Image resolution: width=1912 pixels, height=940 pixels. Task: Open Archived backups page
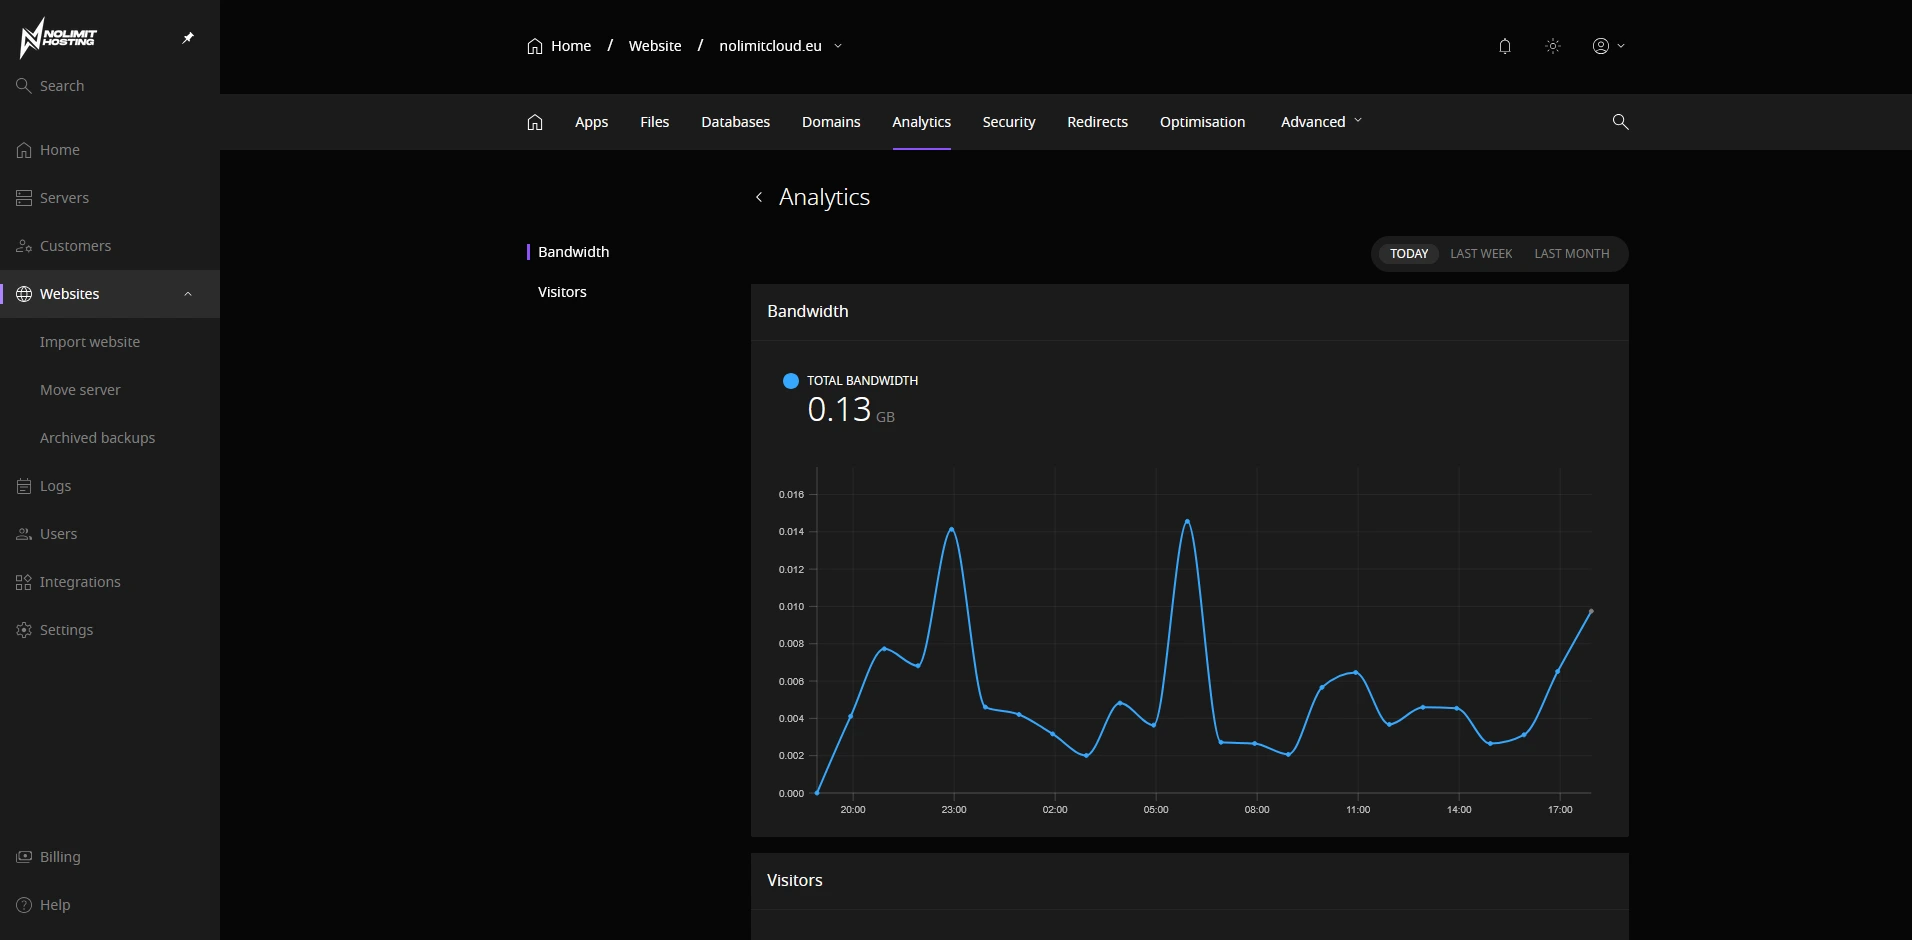[x=98, y=438]
